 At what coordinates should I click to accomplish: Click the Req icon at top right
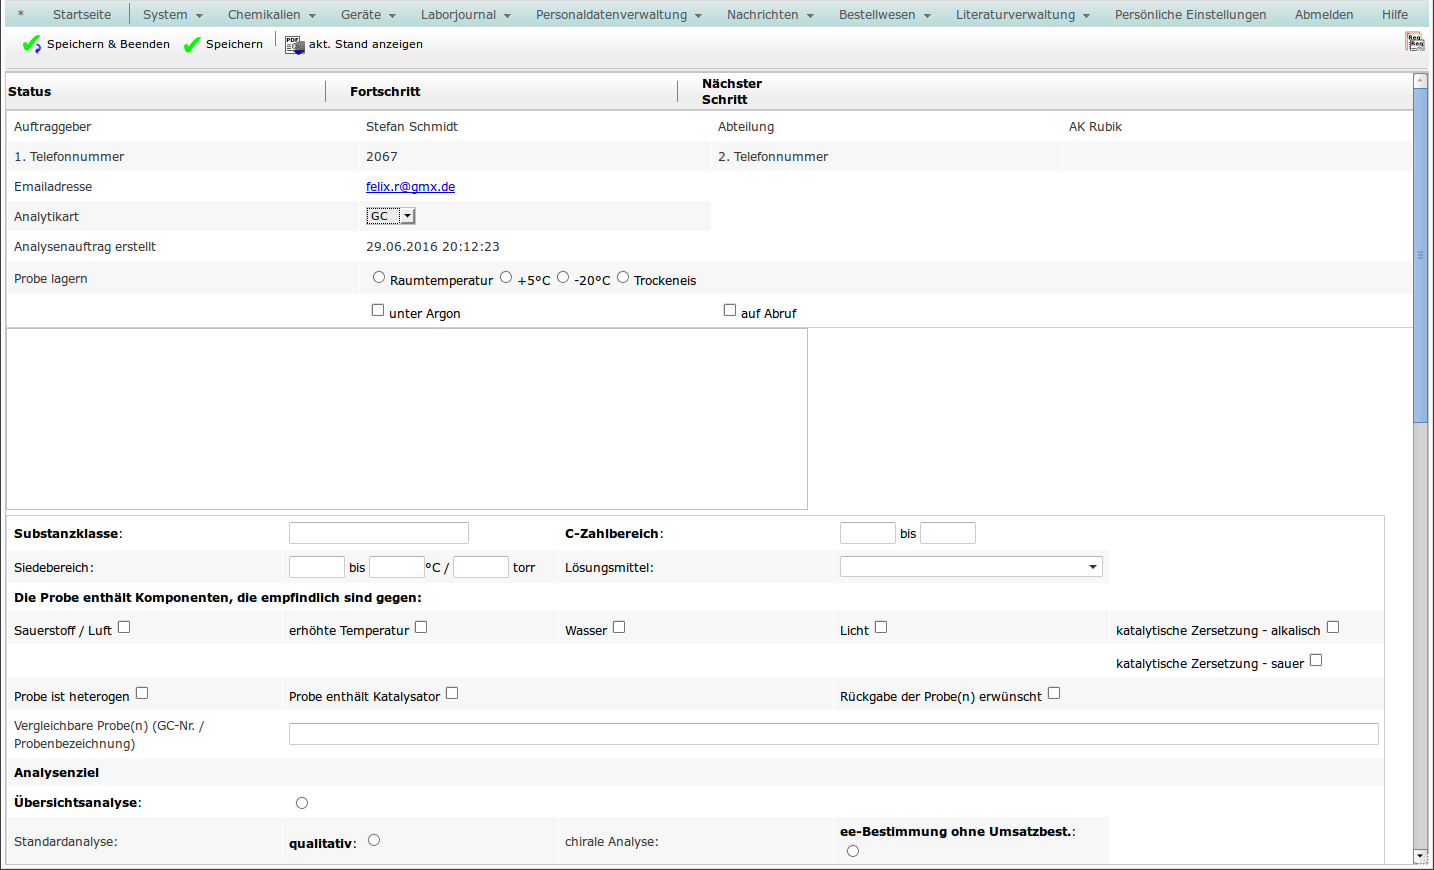[1414, 41]
